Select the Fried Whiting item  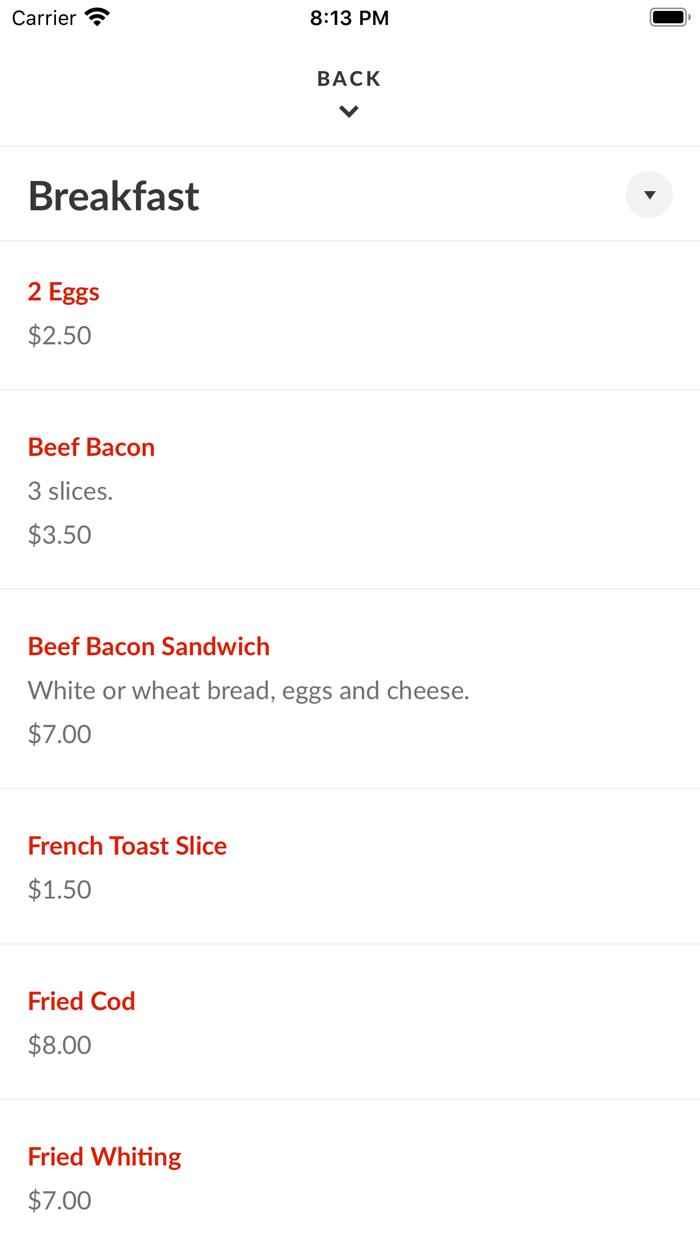pyautogui.click(x=105, y=1157)
